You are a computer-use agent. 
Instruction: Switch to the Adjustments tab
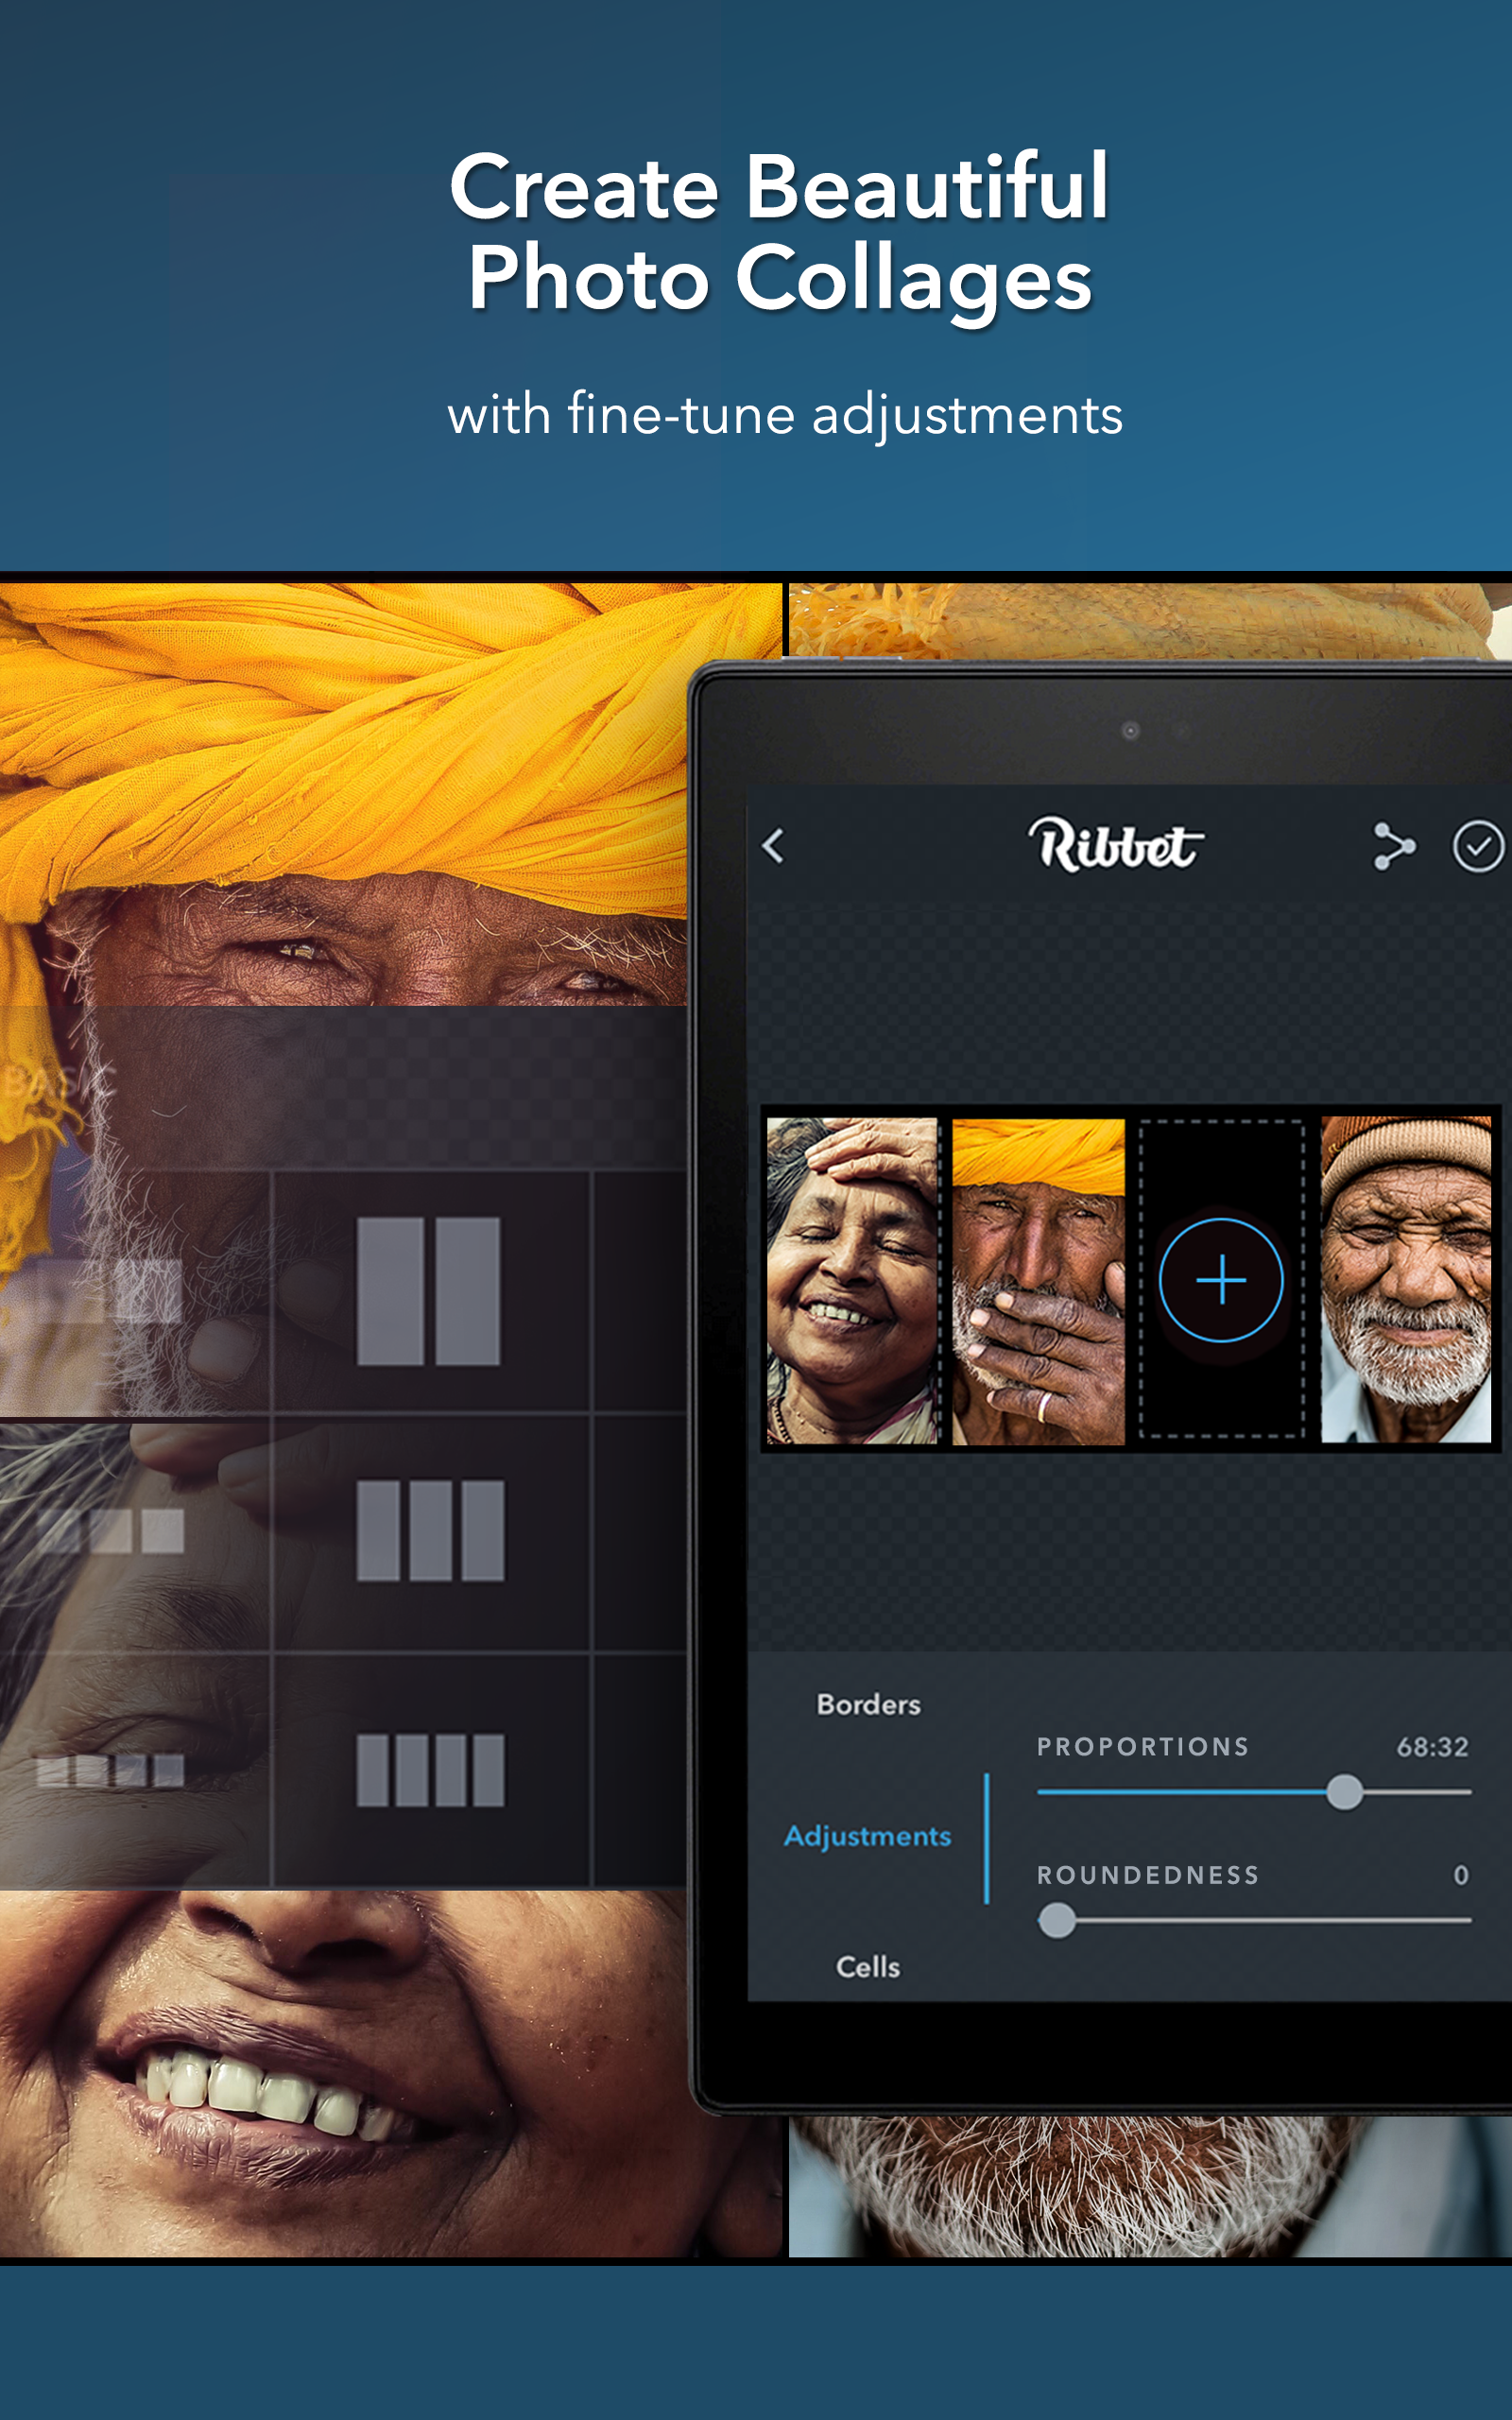click(867, 1836)
